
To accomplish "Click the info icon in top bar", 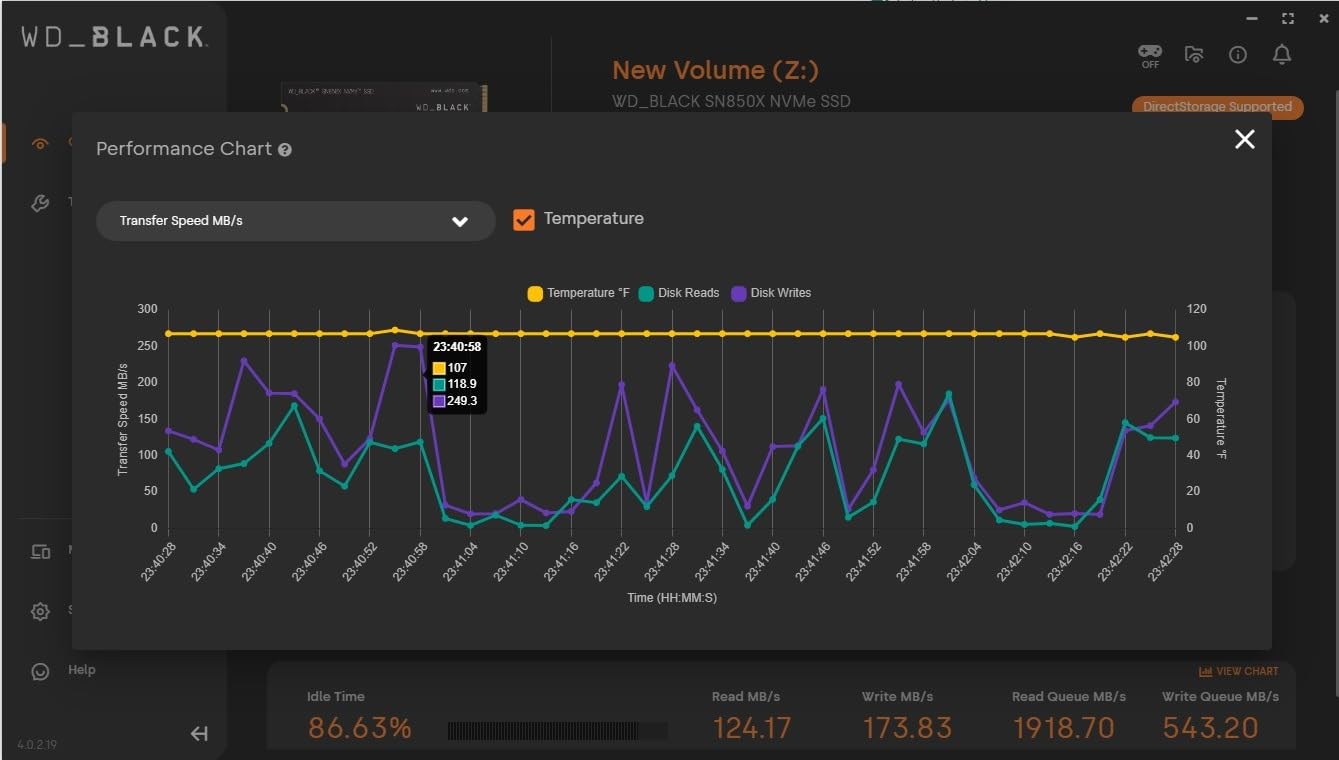I will [1238, 55].
